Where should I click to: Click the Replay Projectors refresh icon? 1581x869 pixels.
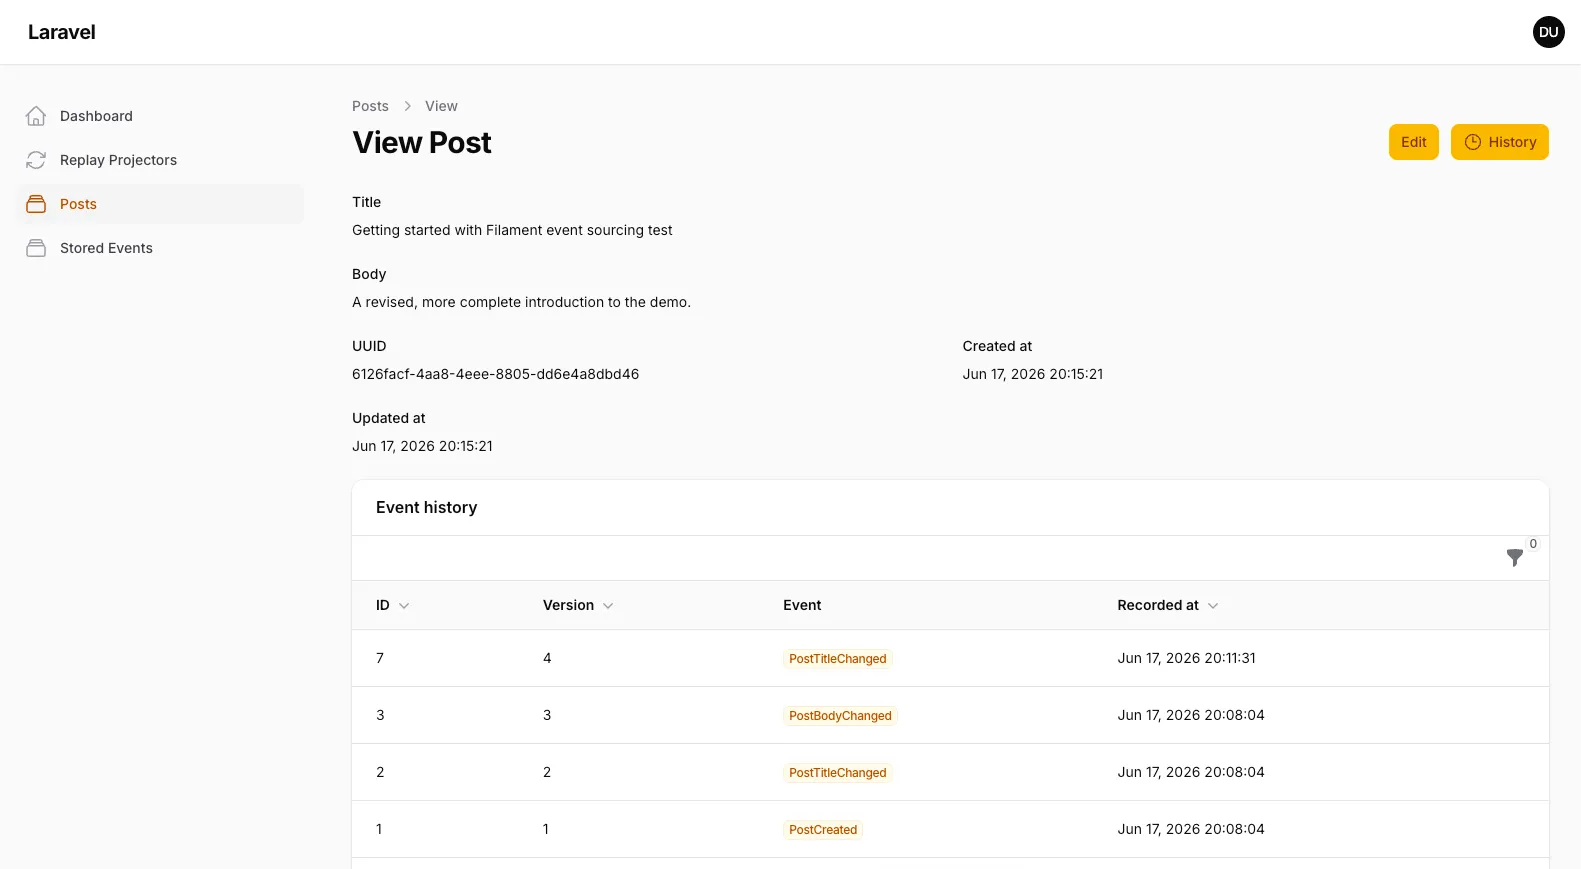36,160
